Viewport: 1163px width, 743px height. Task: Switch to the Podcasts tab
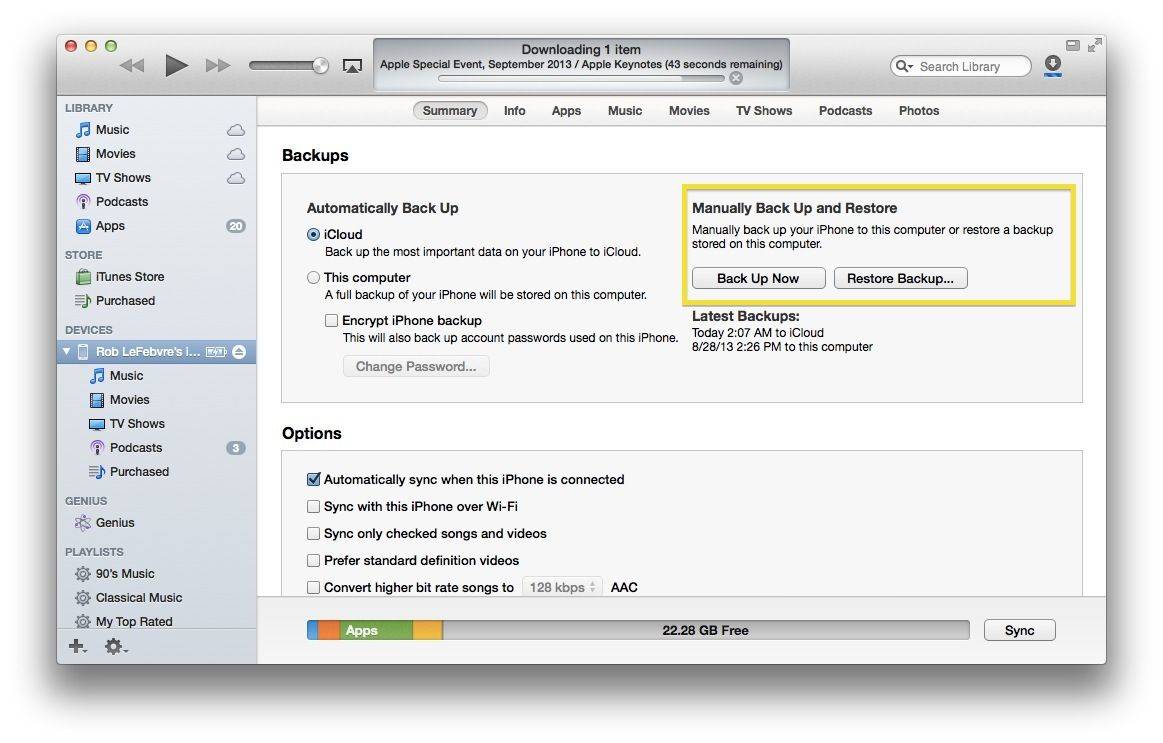pyautogui.click(x=845, y=110)
